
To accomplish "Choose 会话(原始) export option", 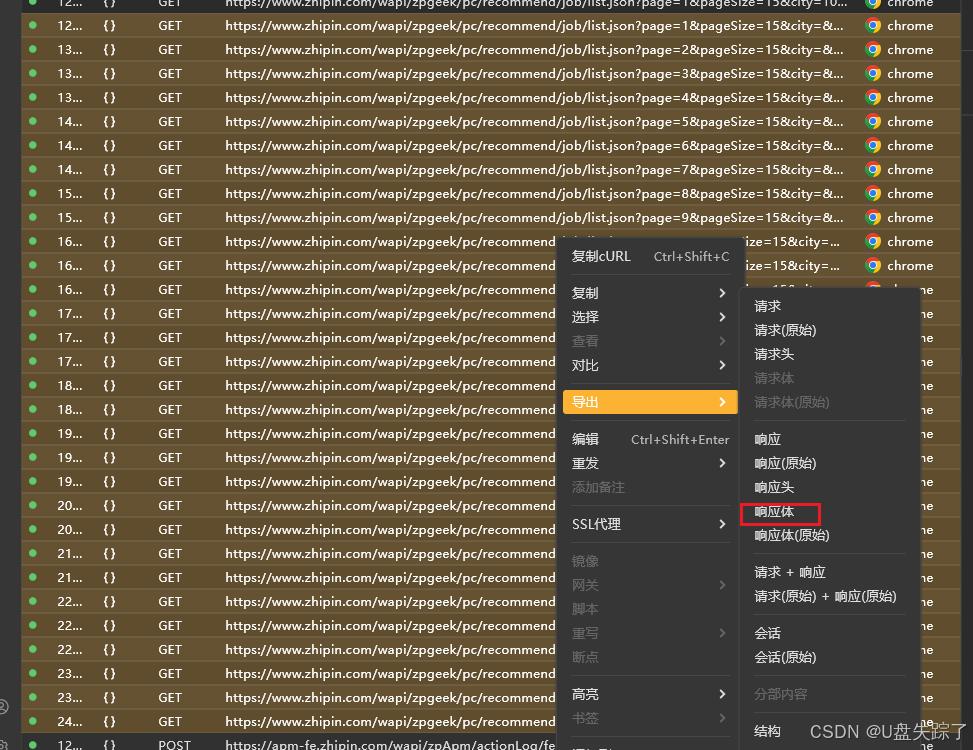I will [785, 657].
